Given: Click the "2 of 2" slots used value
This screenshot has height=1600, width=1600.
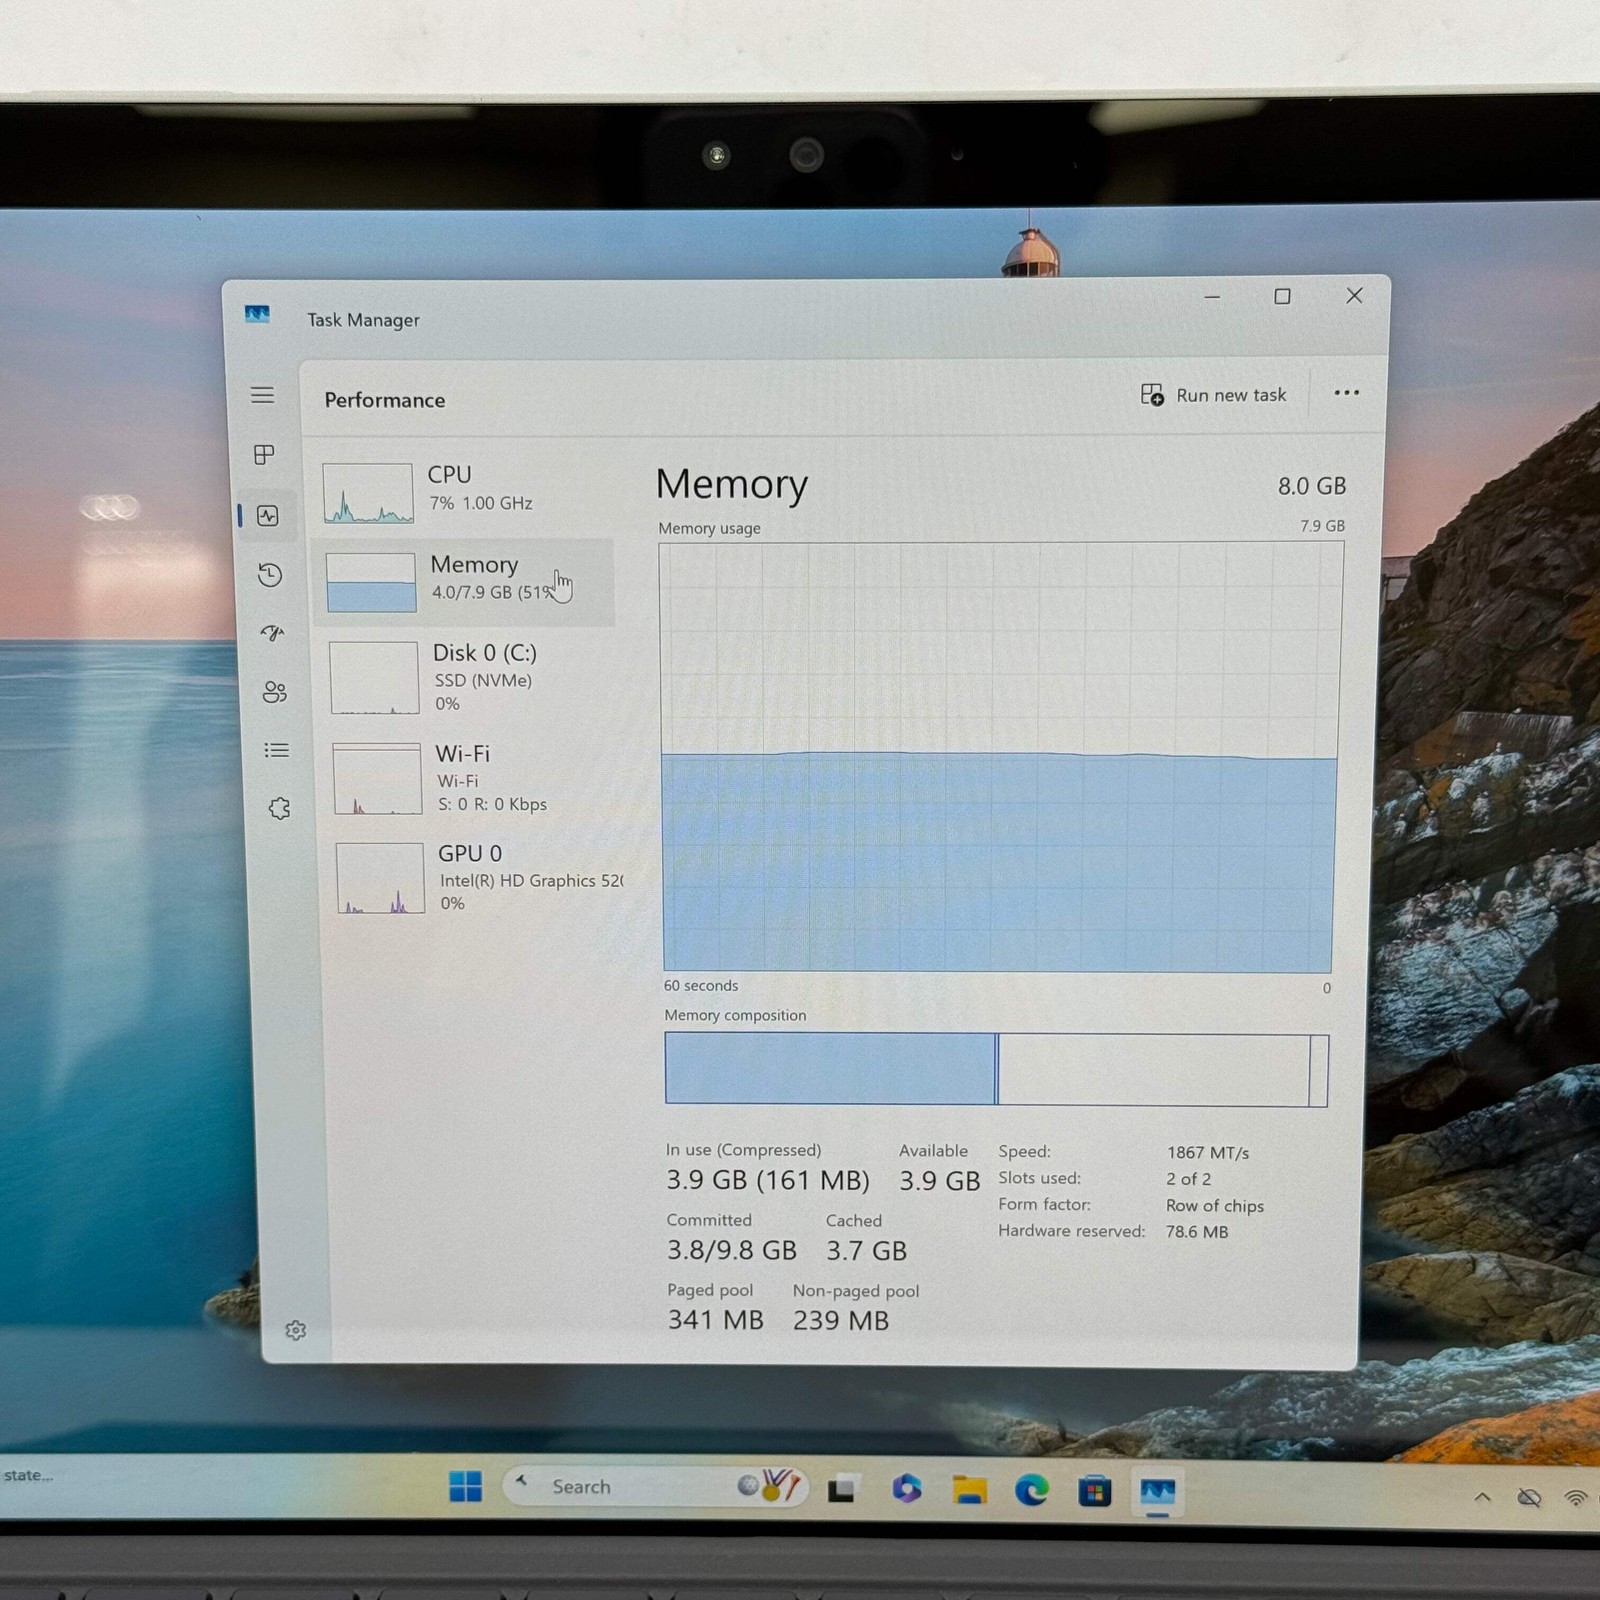Looking at the screenshot, I should (1188, 1179).
